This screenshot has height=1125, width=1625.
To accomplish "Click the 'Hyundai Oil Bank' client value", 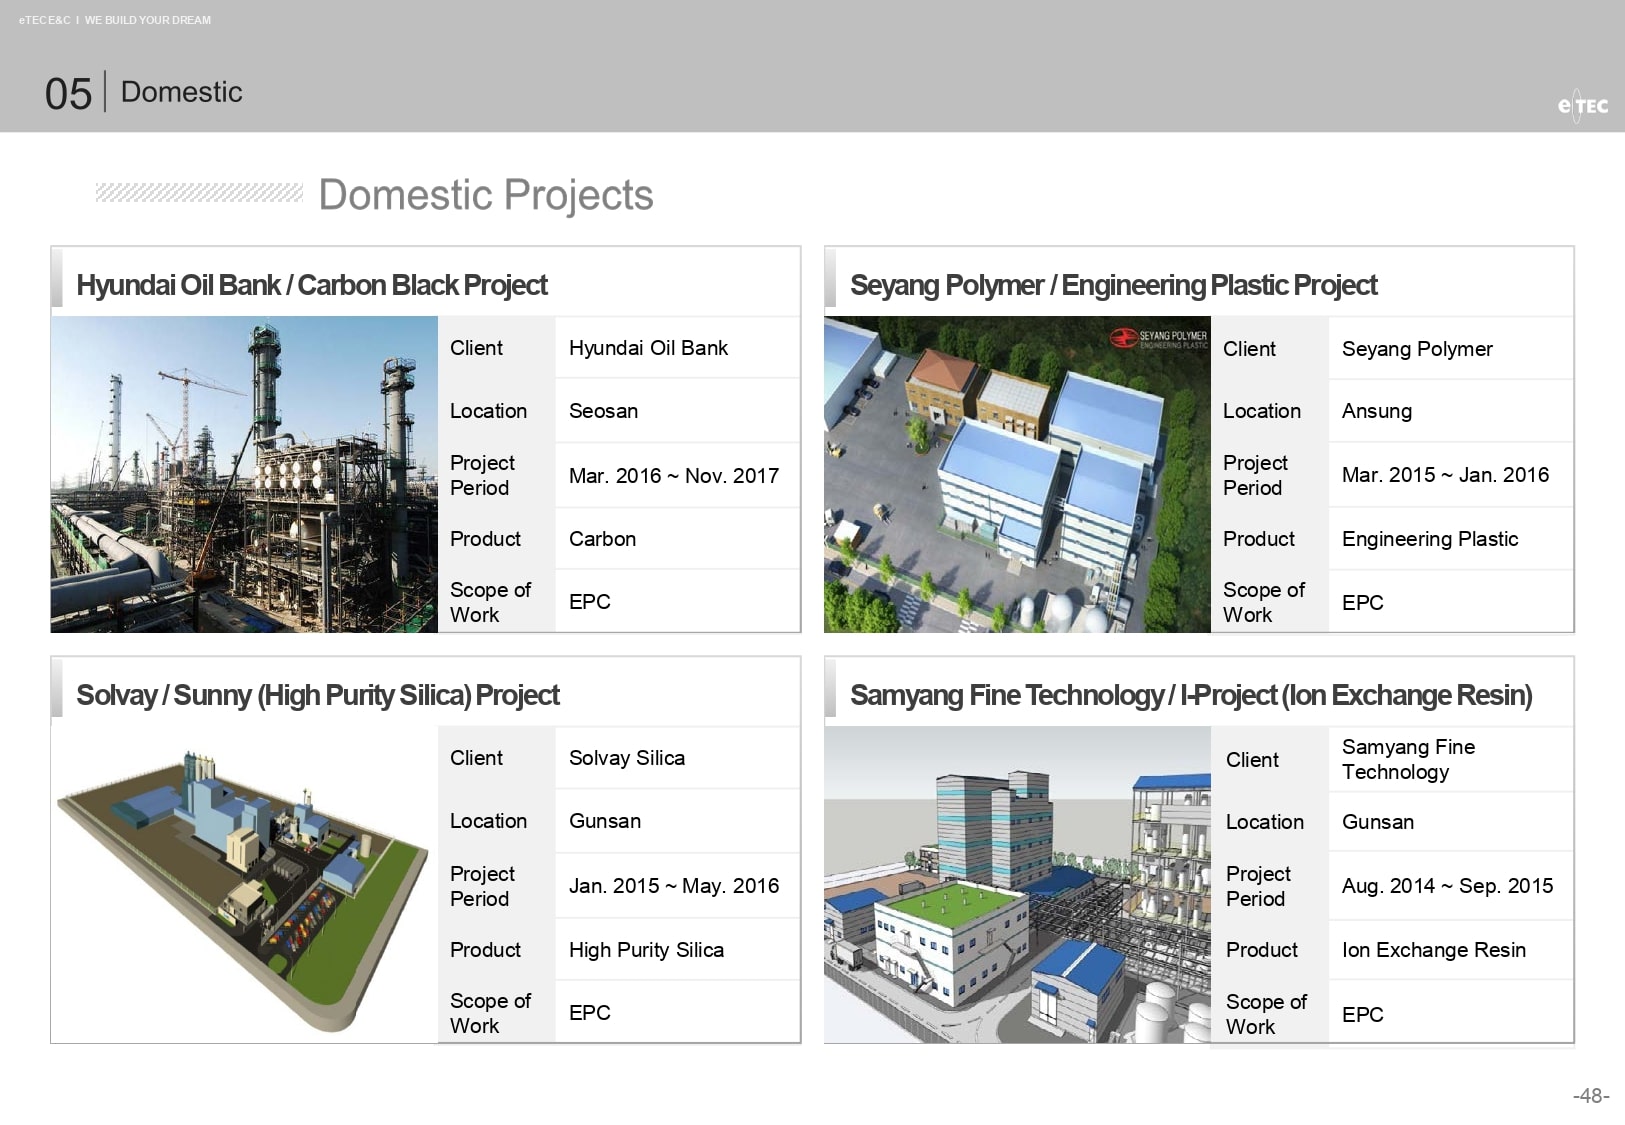I will click(x=648, y=348).
